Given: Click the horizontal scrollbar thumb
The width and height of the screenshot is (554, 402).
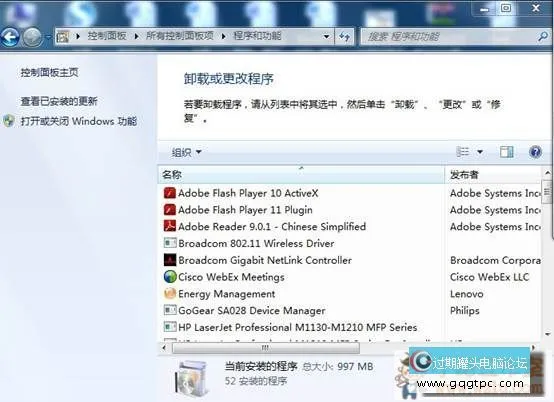Looking at the screenshot, I should point(266,348).
